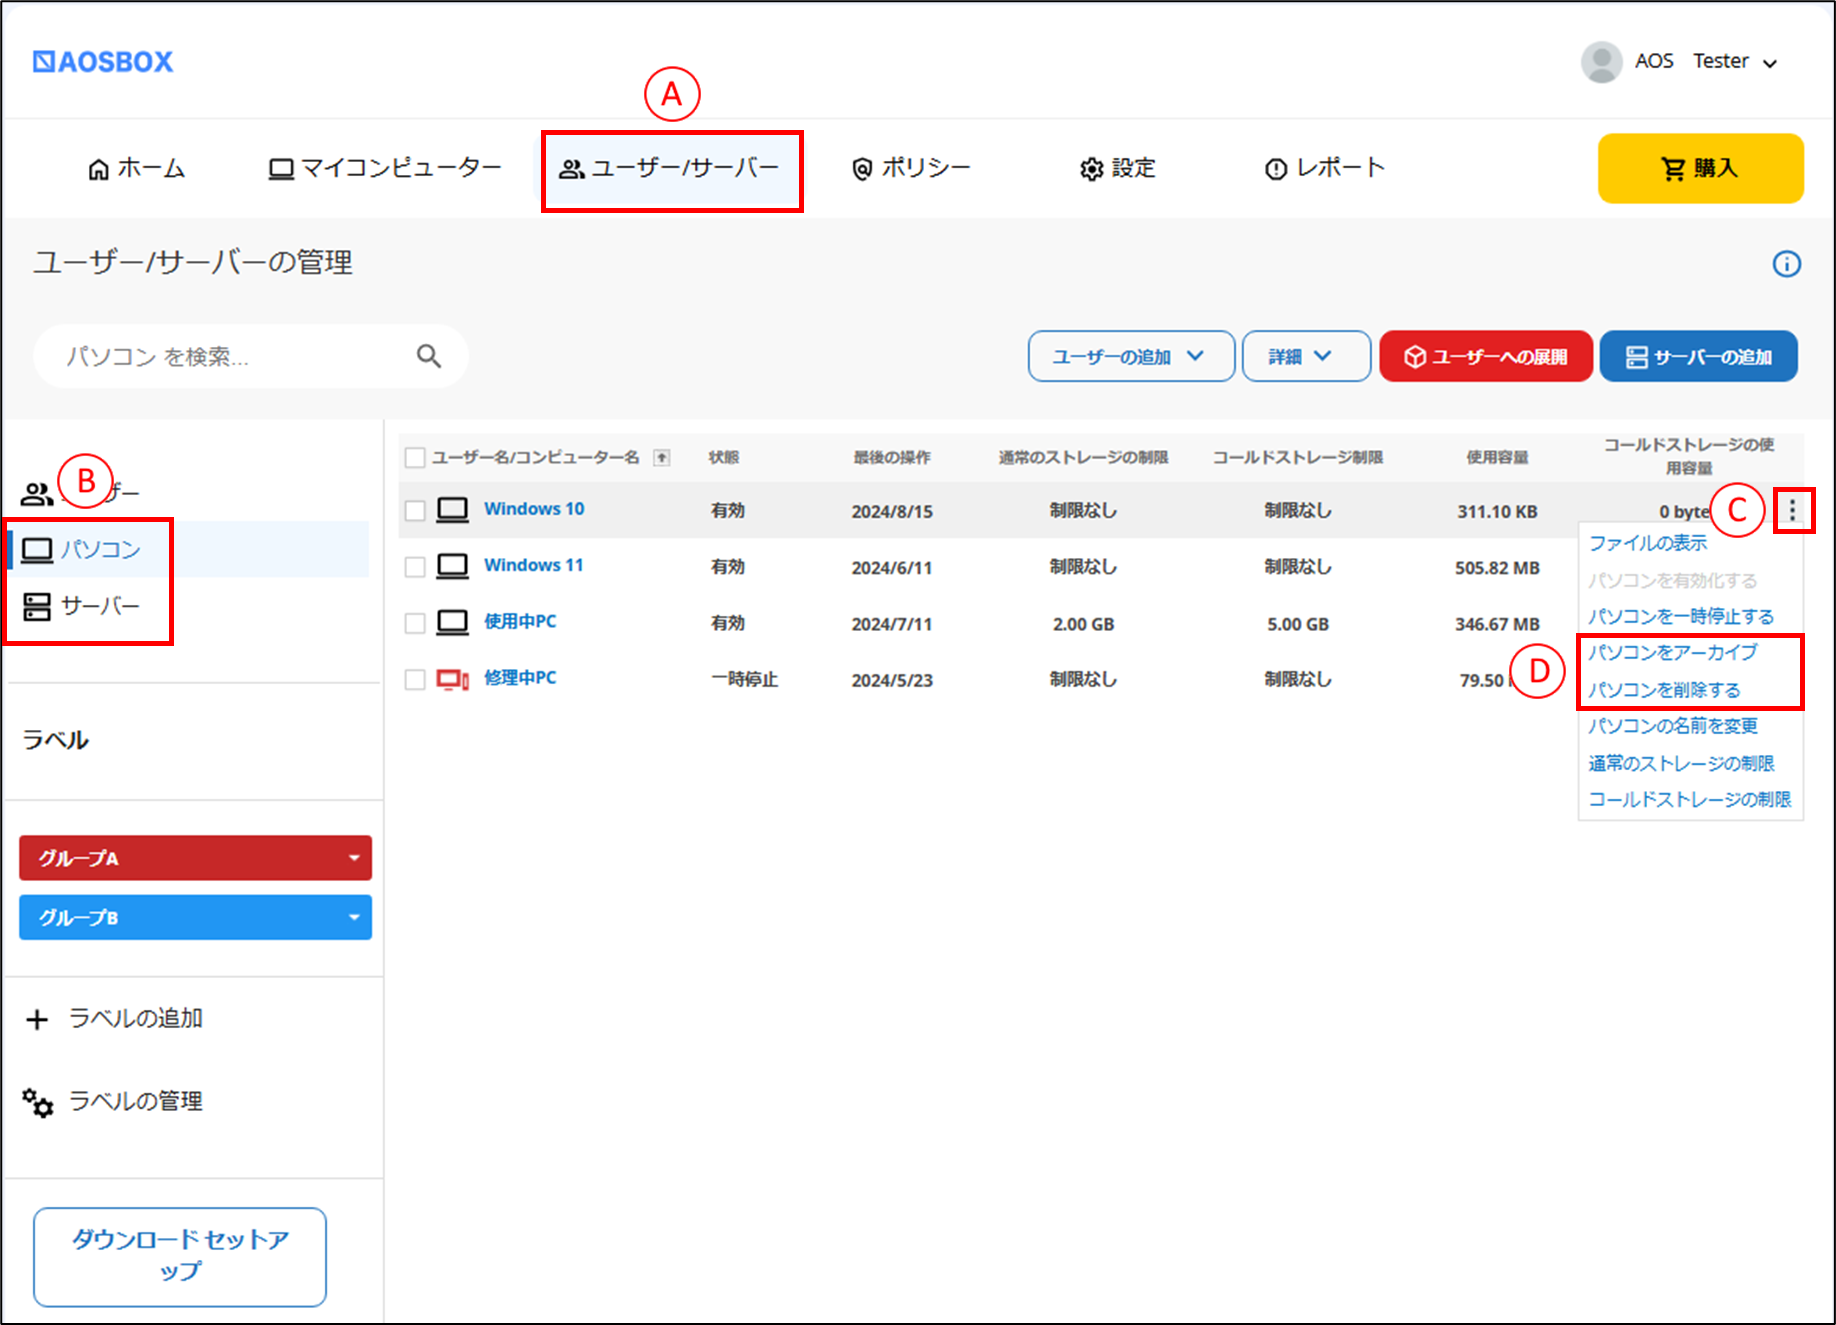Select パソコンを一時停止する menu entry
1836x1325 pixels.
pyautogui.click(x=1681, y=616)
